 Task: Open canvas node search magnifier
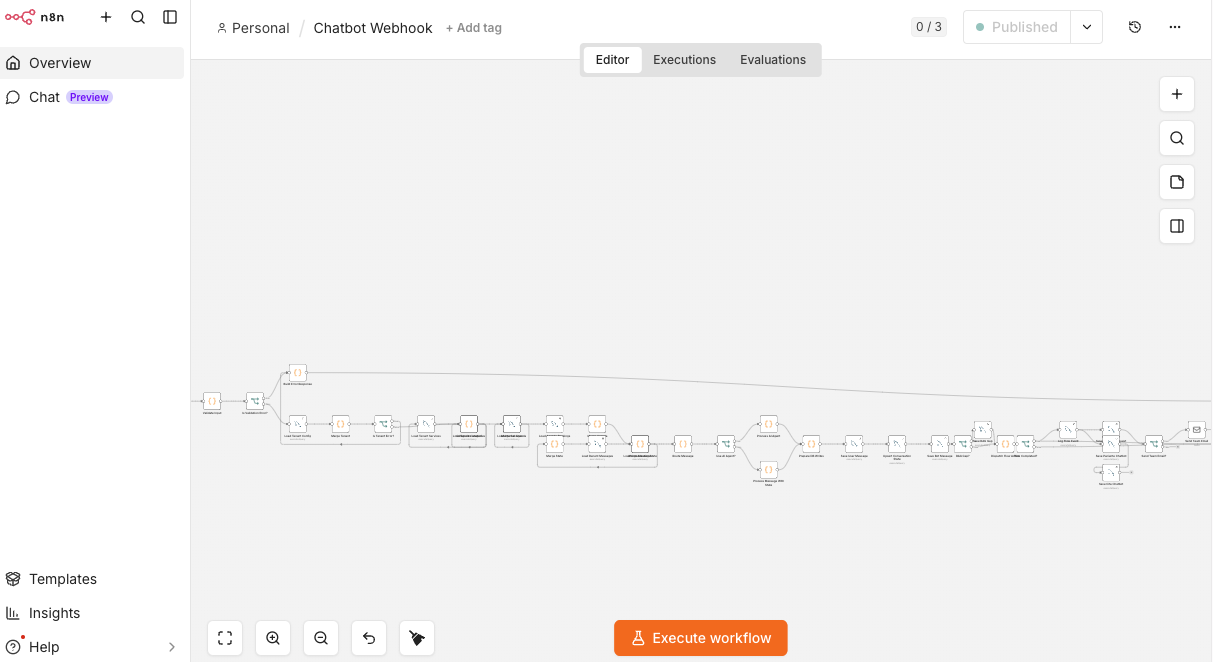click(1177, 138)
